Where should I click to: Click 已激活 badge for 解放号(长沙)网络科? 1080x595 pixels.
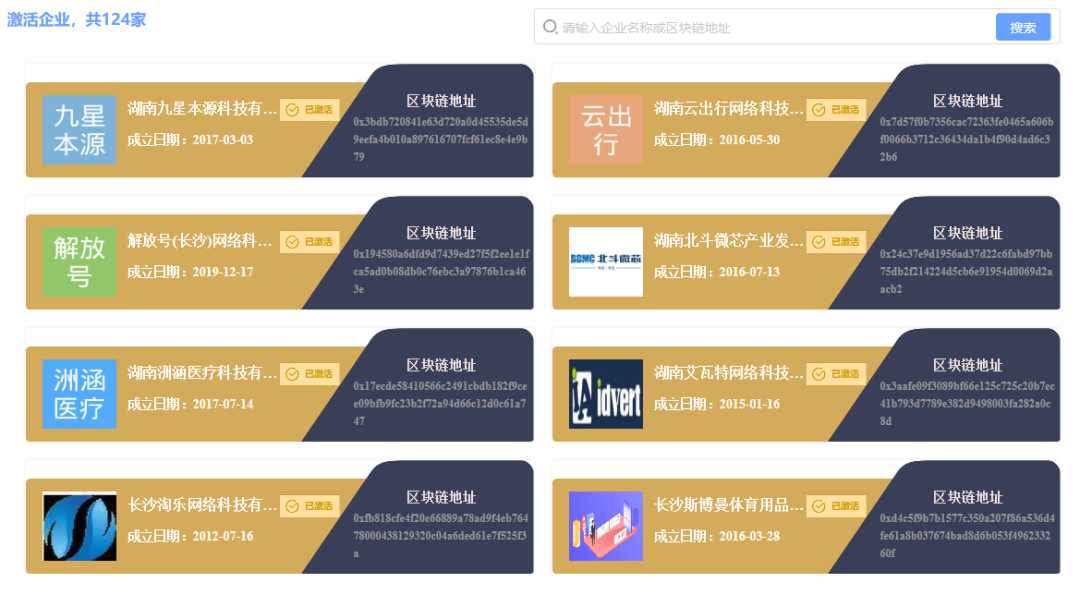309,242
